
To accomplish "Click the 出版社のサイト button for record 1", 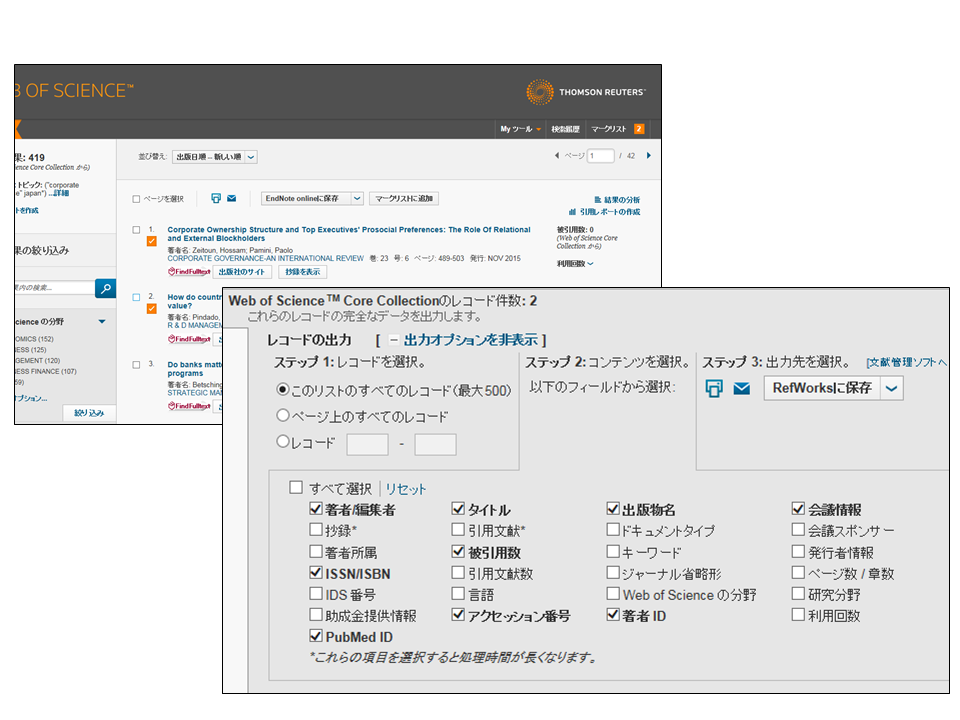I will (242, 272).
